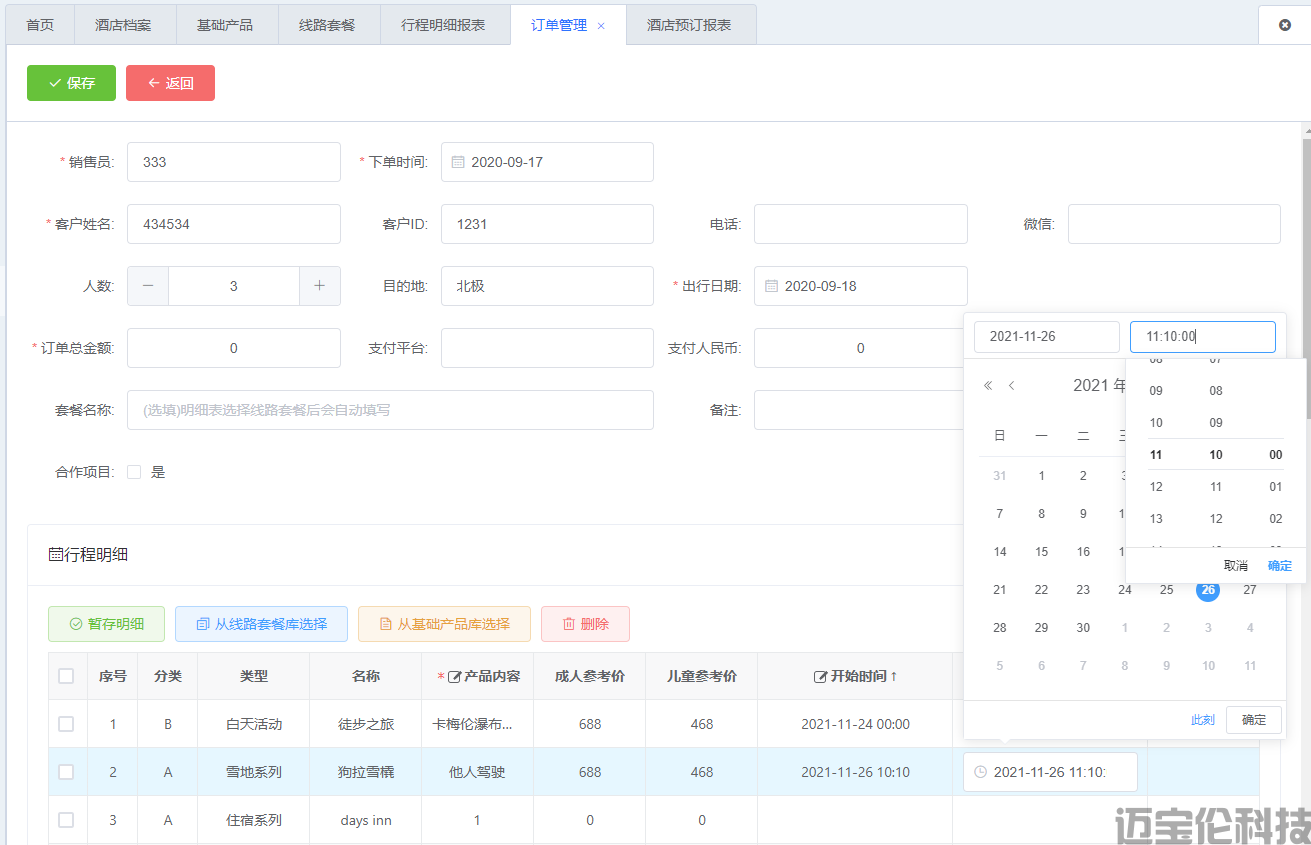The width and height of the screenshot is (1311, 845).
Task: Click the 此刻 link in date picker
Action: (1203, 720)
